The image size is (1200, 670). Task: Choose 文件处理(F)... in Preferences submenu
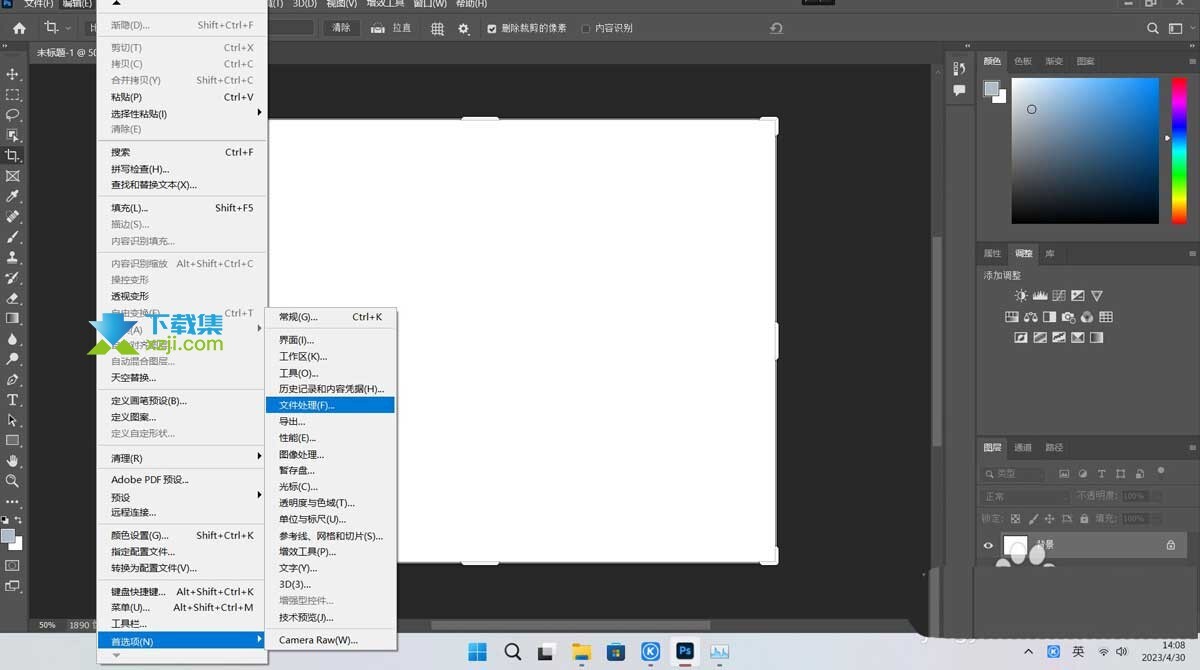click(330, 405)
